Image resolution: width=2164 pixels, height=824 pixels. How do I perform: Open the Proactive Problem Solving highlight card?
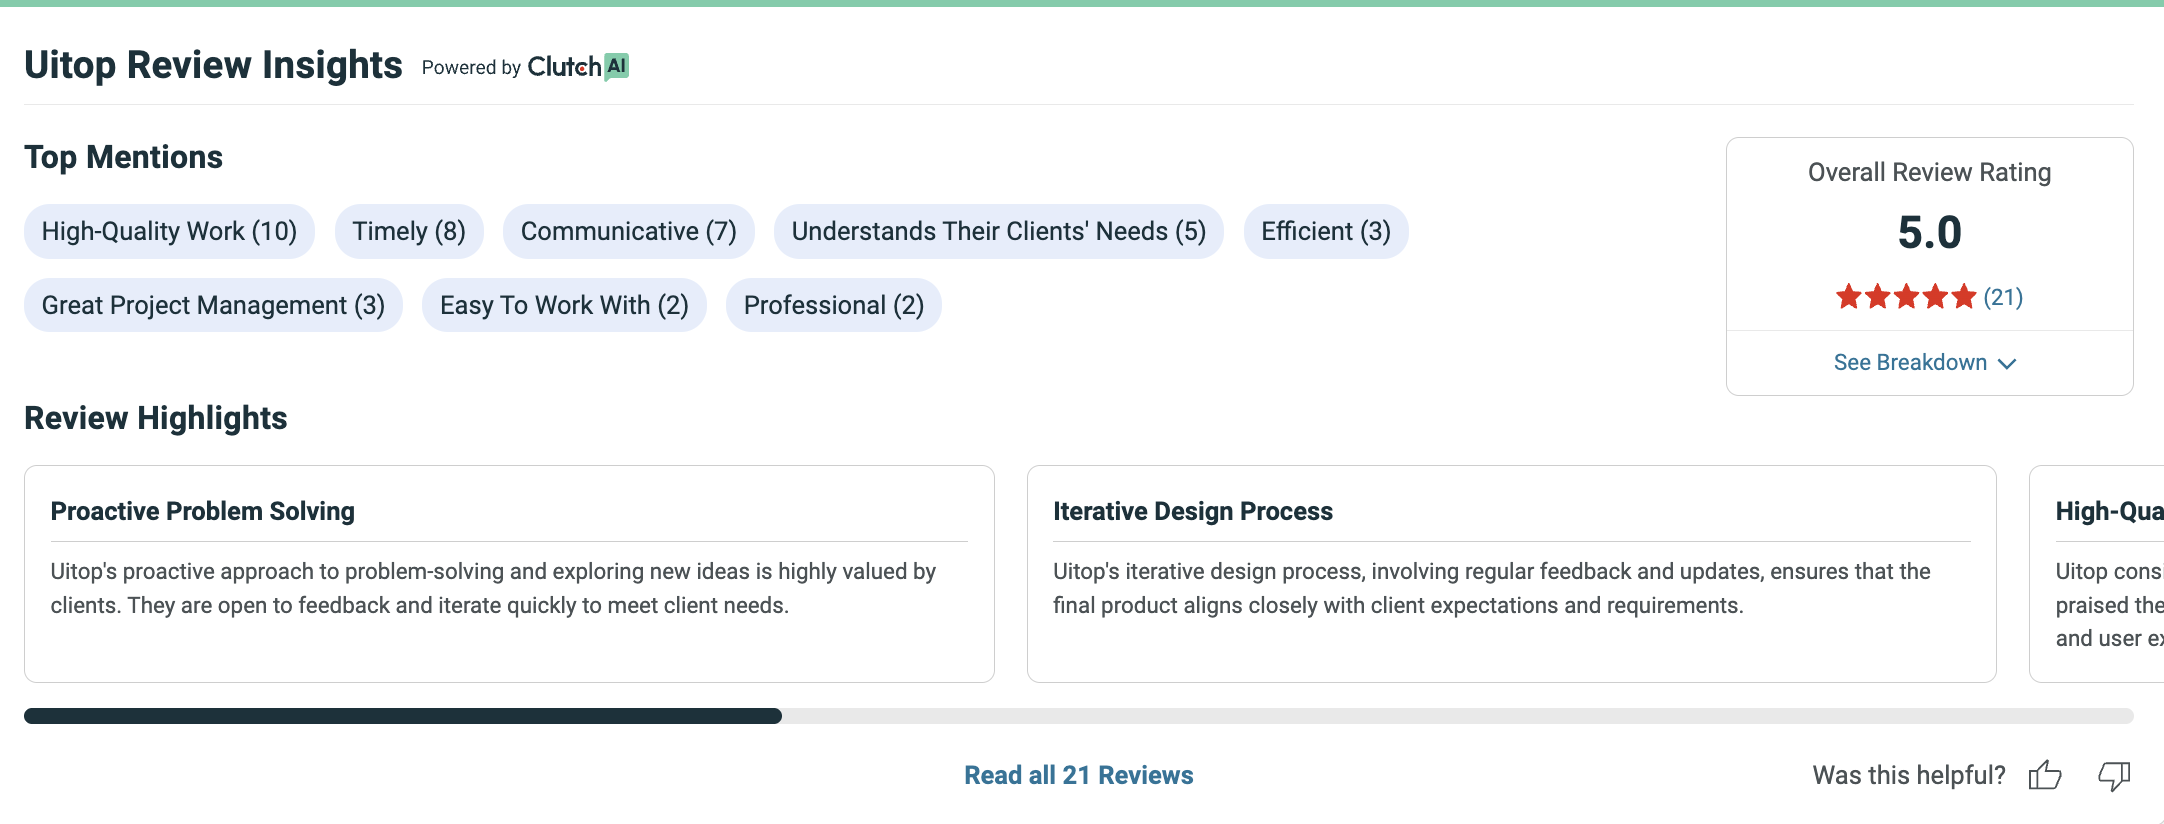tap(509, 574)
